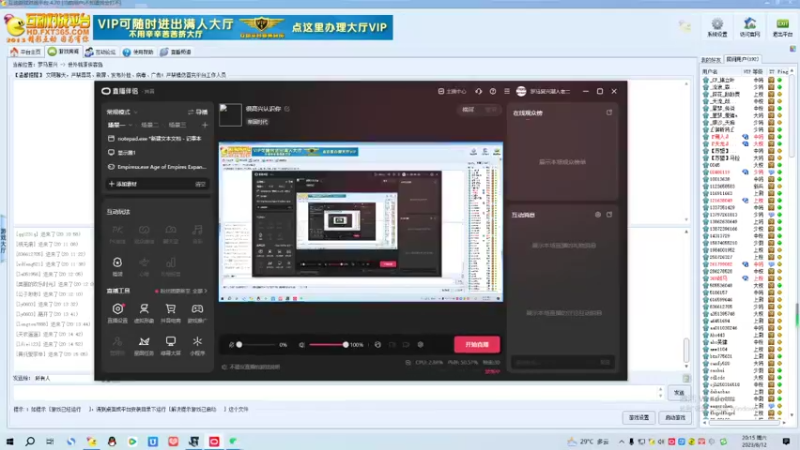Switch to portrait (竖屏) mode
Screen dimensions: 800x450
tap(490, 110)
